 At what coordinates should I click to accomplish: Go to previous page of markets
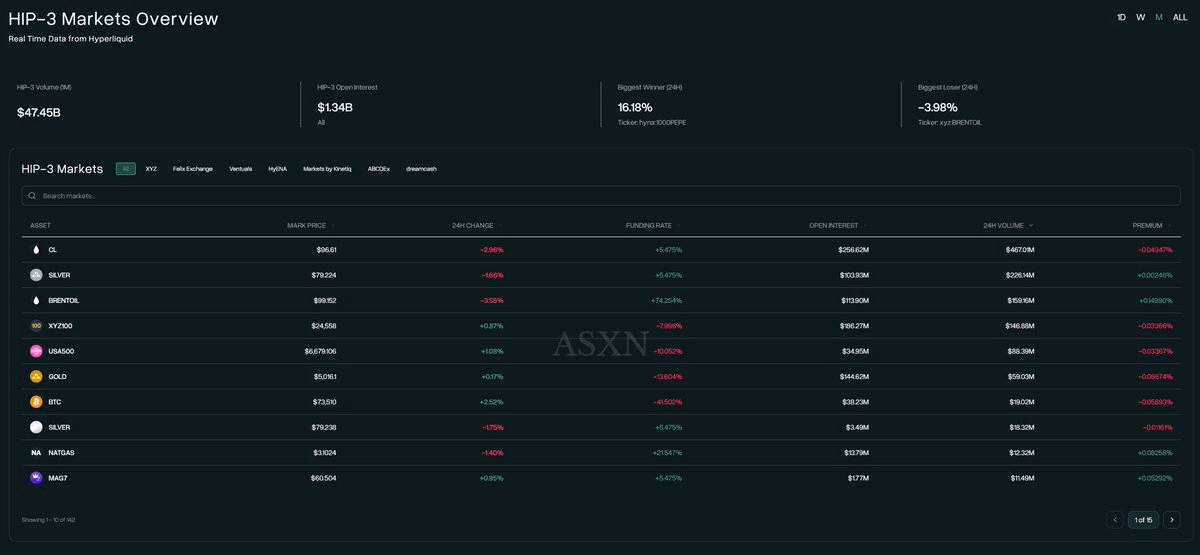(x=1115, y=520)
